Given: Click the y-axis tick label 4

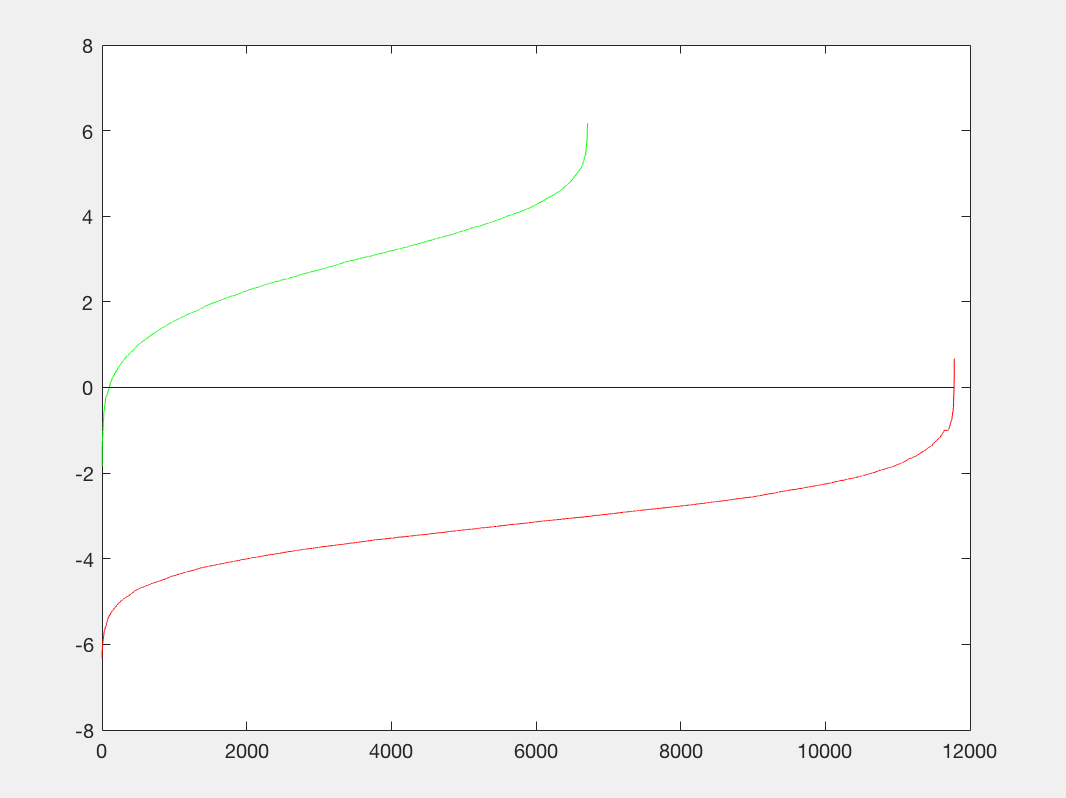Looking at the screenshot, I should click(87, 217).
